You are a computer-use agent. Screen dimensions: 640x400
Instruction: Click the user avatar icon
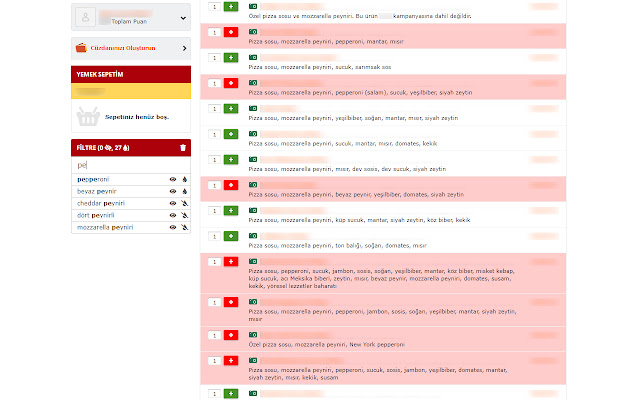[85, 17]
